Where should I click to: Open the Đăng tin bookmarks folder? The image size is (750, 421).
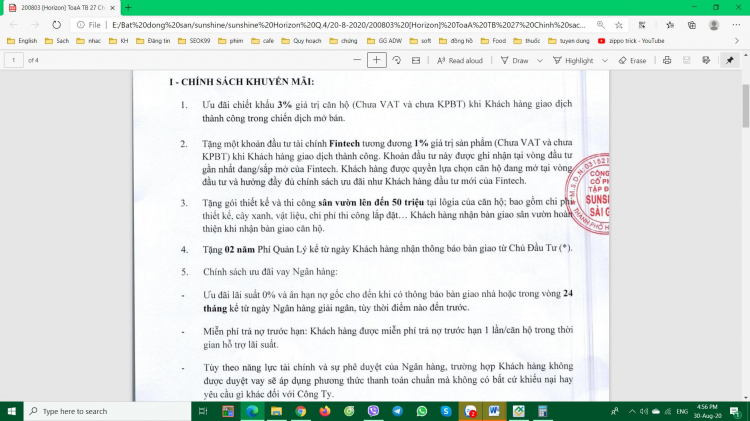click(153, 41)
